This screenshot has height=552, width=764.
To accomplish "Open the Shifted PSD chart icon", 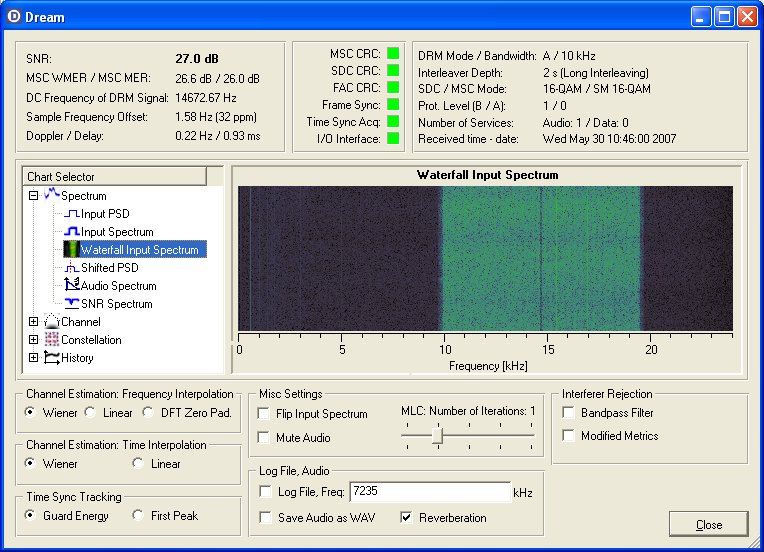I will (71, 268).
